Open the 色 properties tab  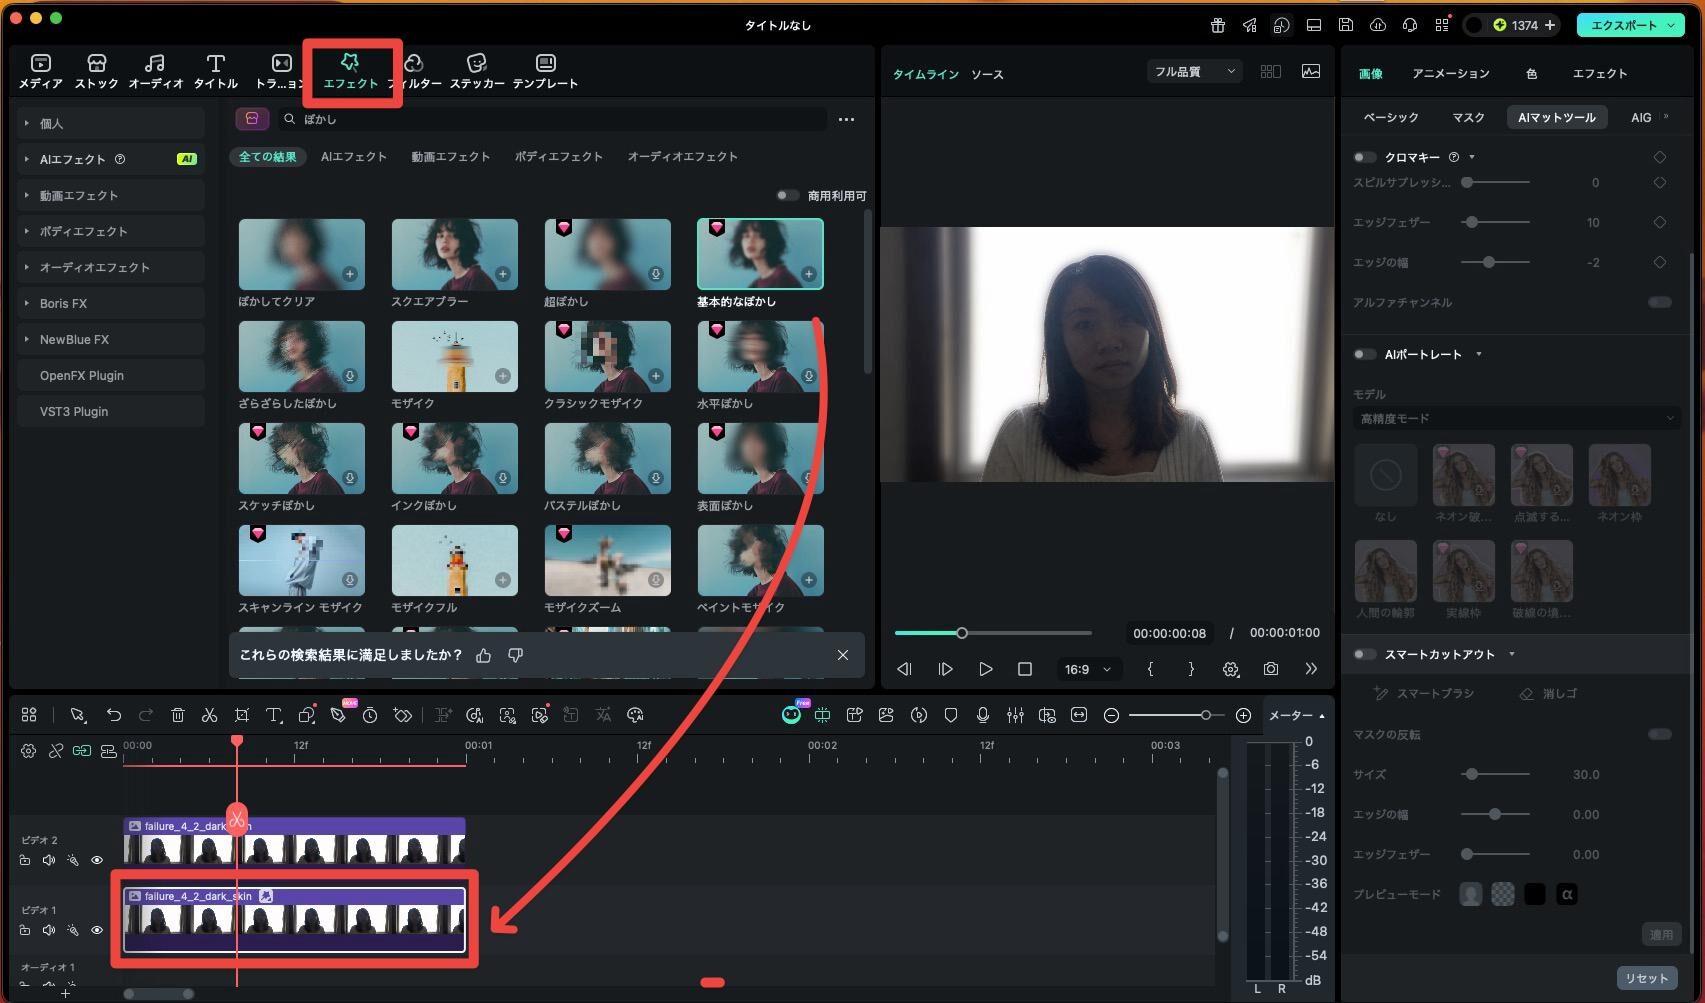point(1531,73)
